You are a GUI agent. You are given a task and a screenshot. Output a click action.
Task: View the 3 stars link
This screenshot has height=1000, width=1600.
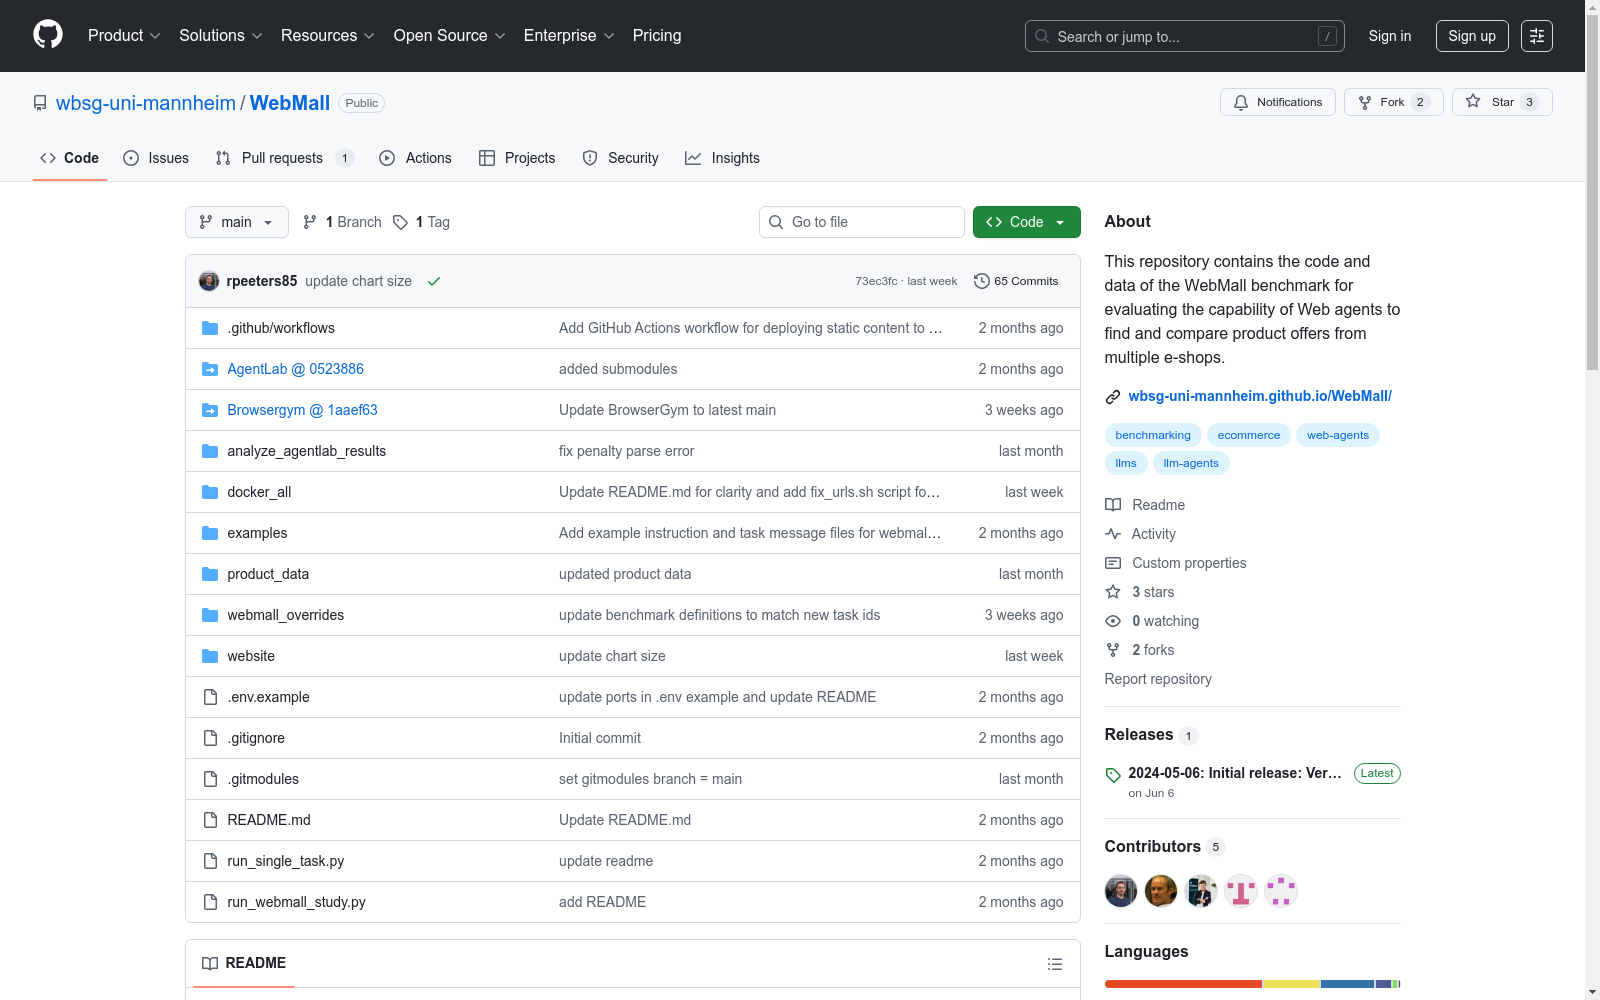coord(1140,592)
